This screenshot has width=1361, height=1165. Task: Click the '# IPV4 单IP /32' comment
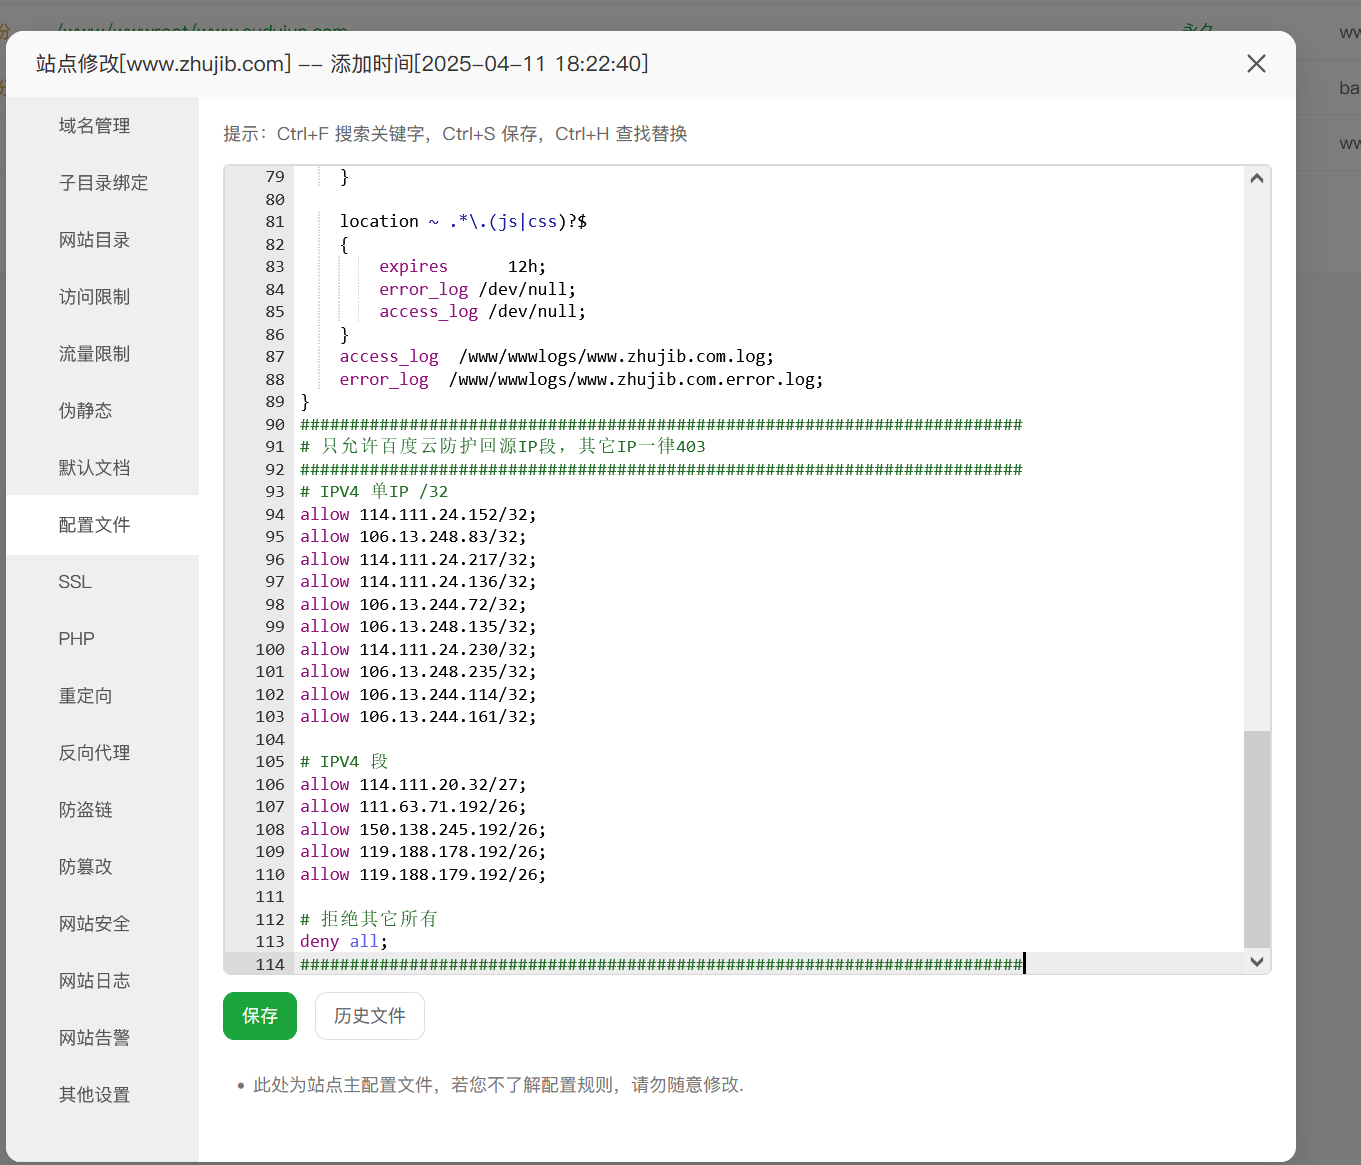click(374, 492)
